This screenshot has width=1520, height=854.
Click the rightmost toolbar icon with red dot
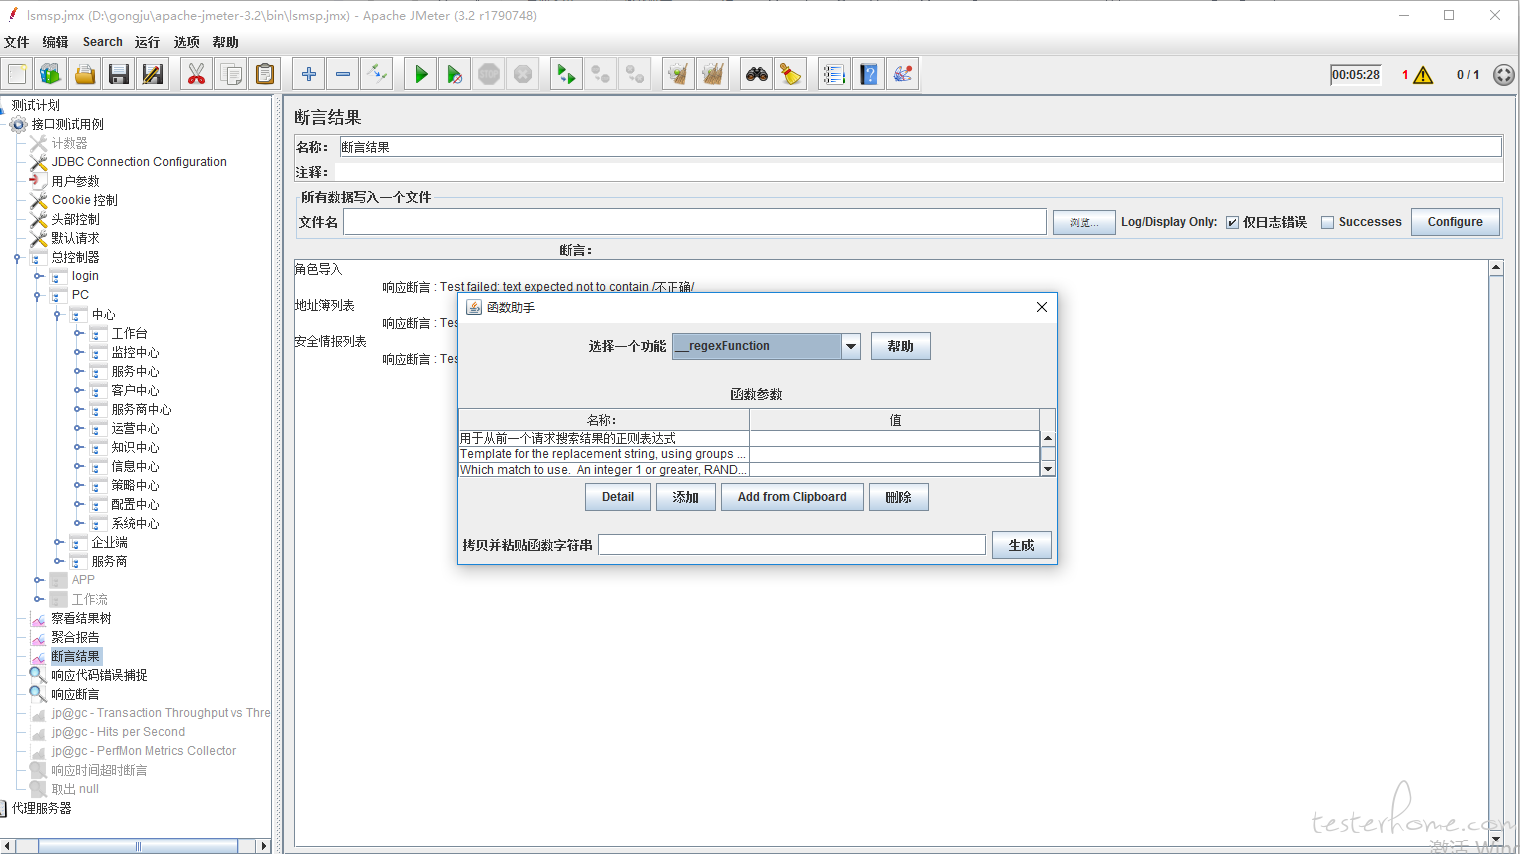coord(903,74)
